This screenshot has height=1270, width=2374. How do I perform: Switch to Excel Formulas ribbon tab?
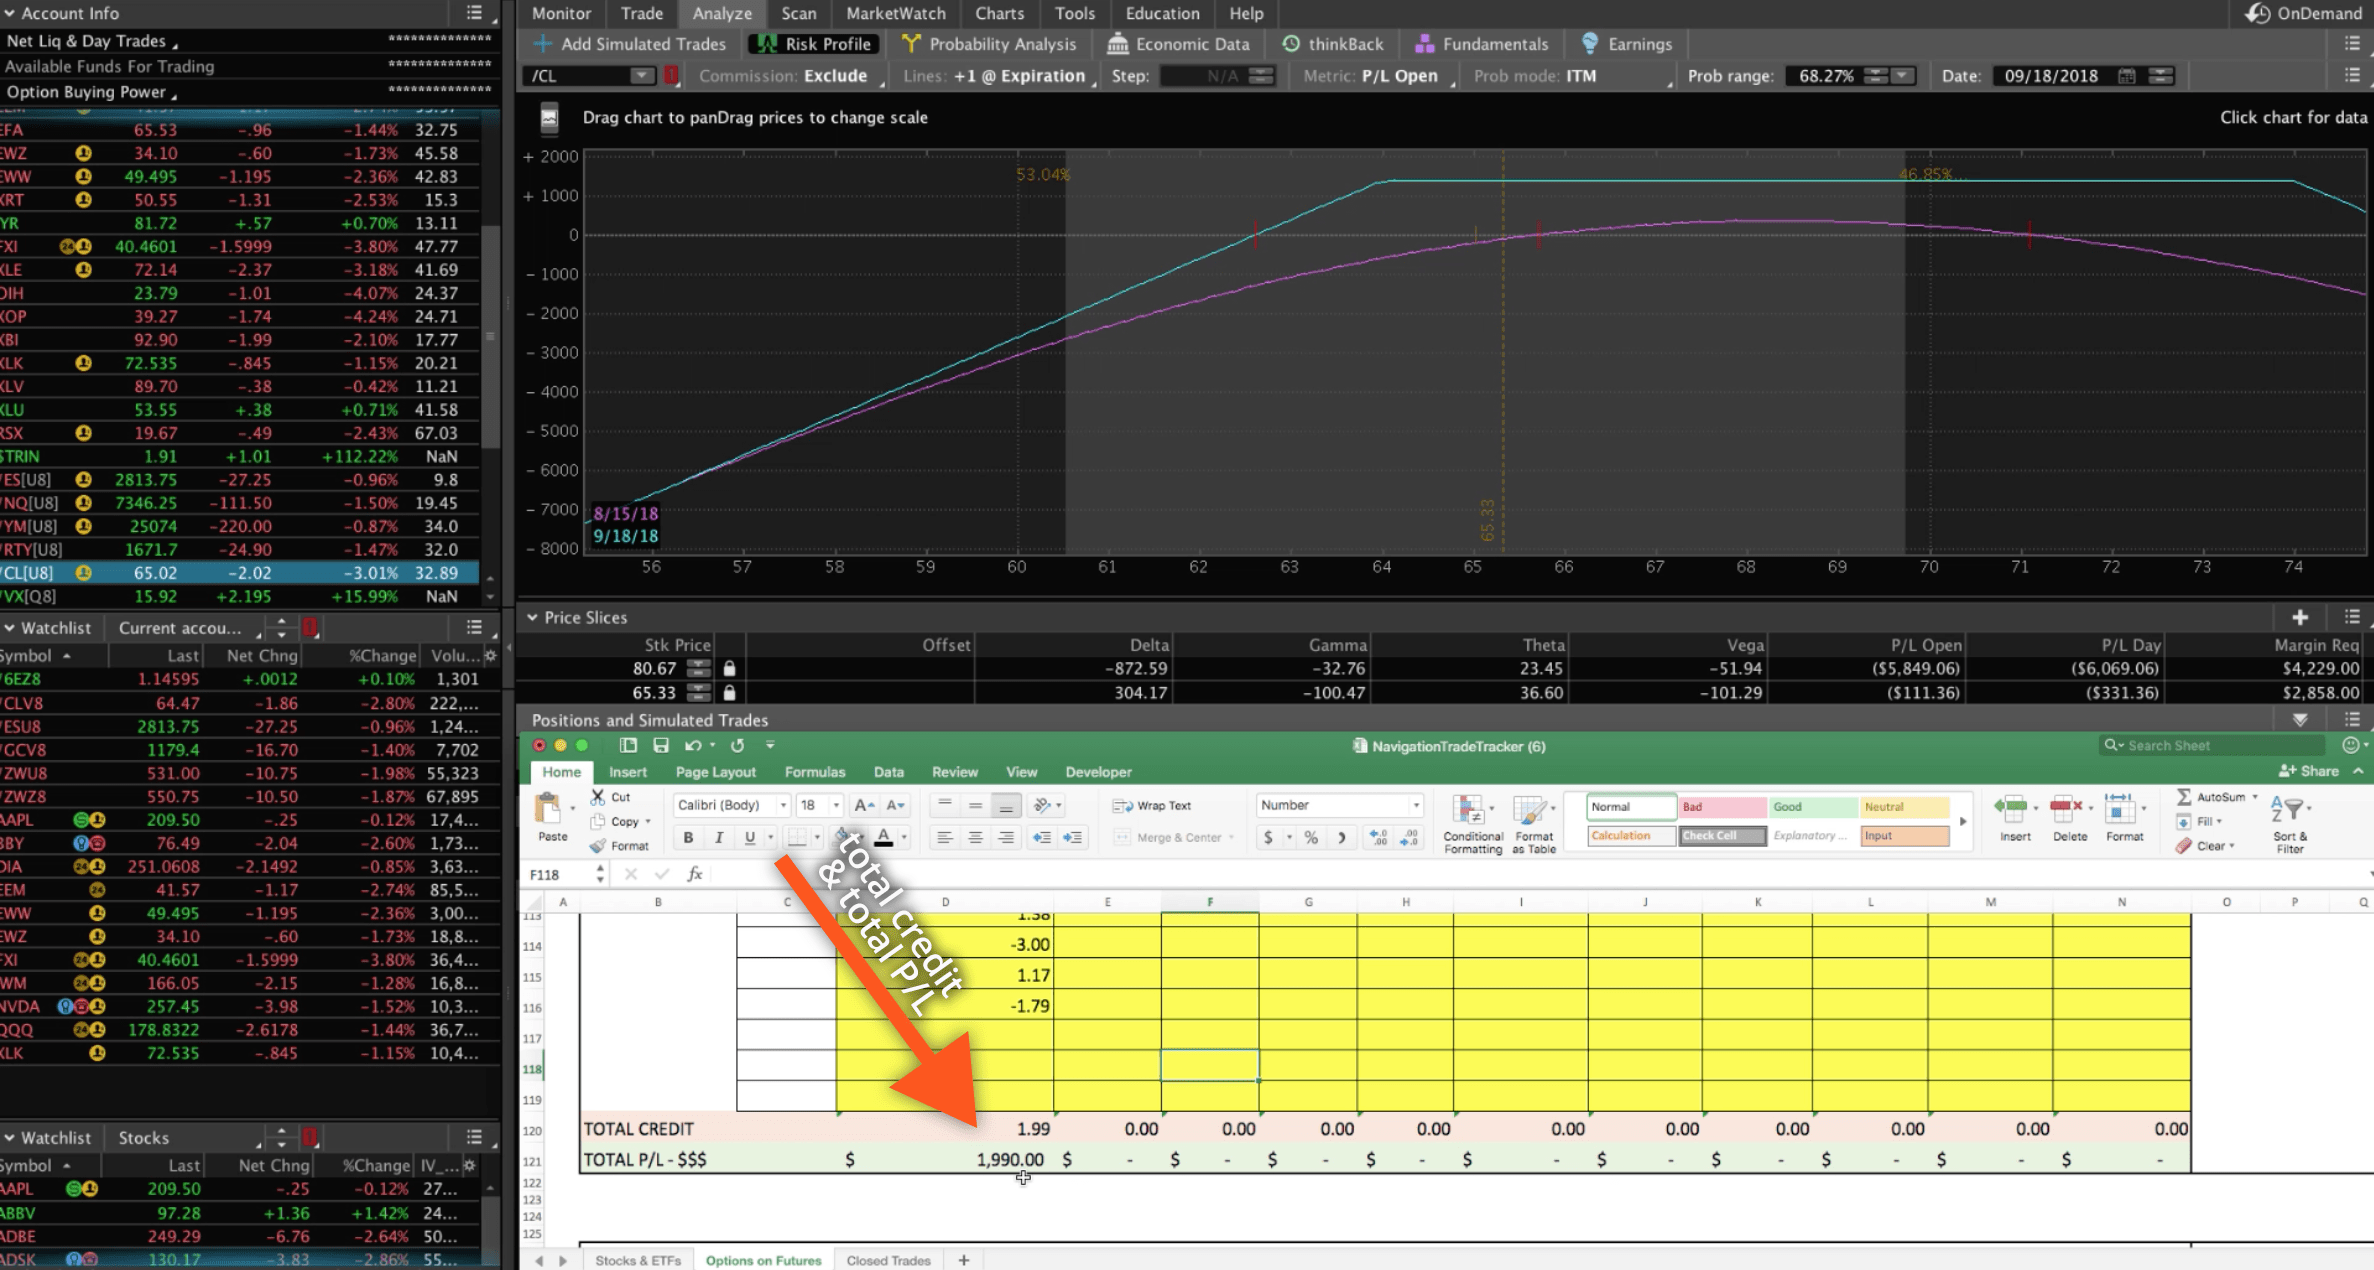pos(814,772)
